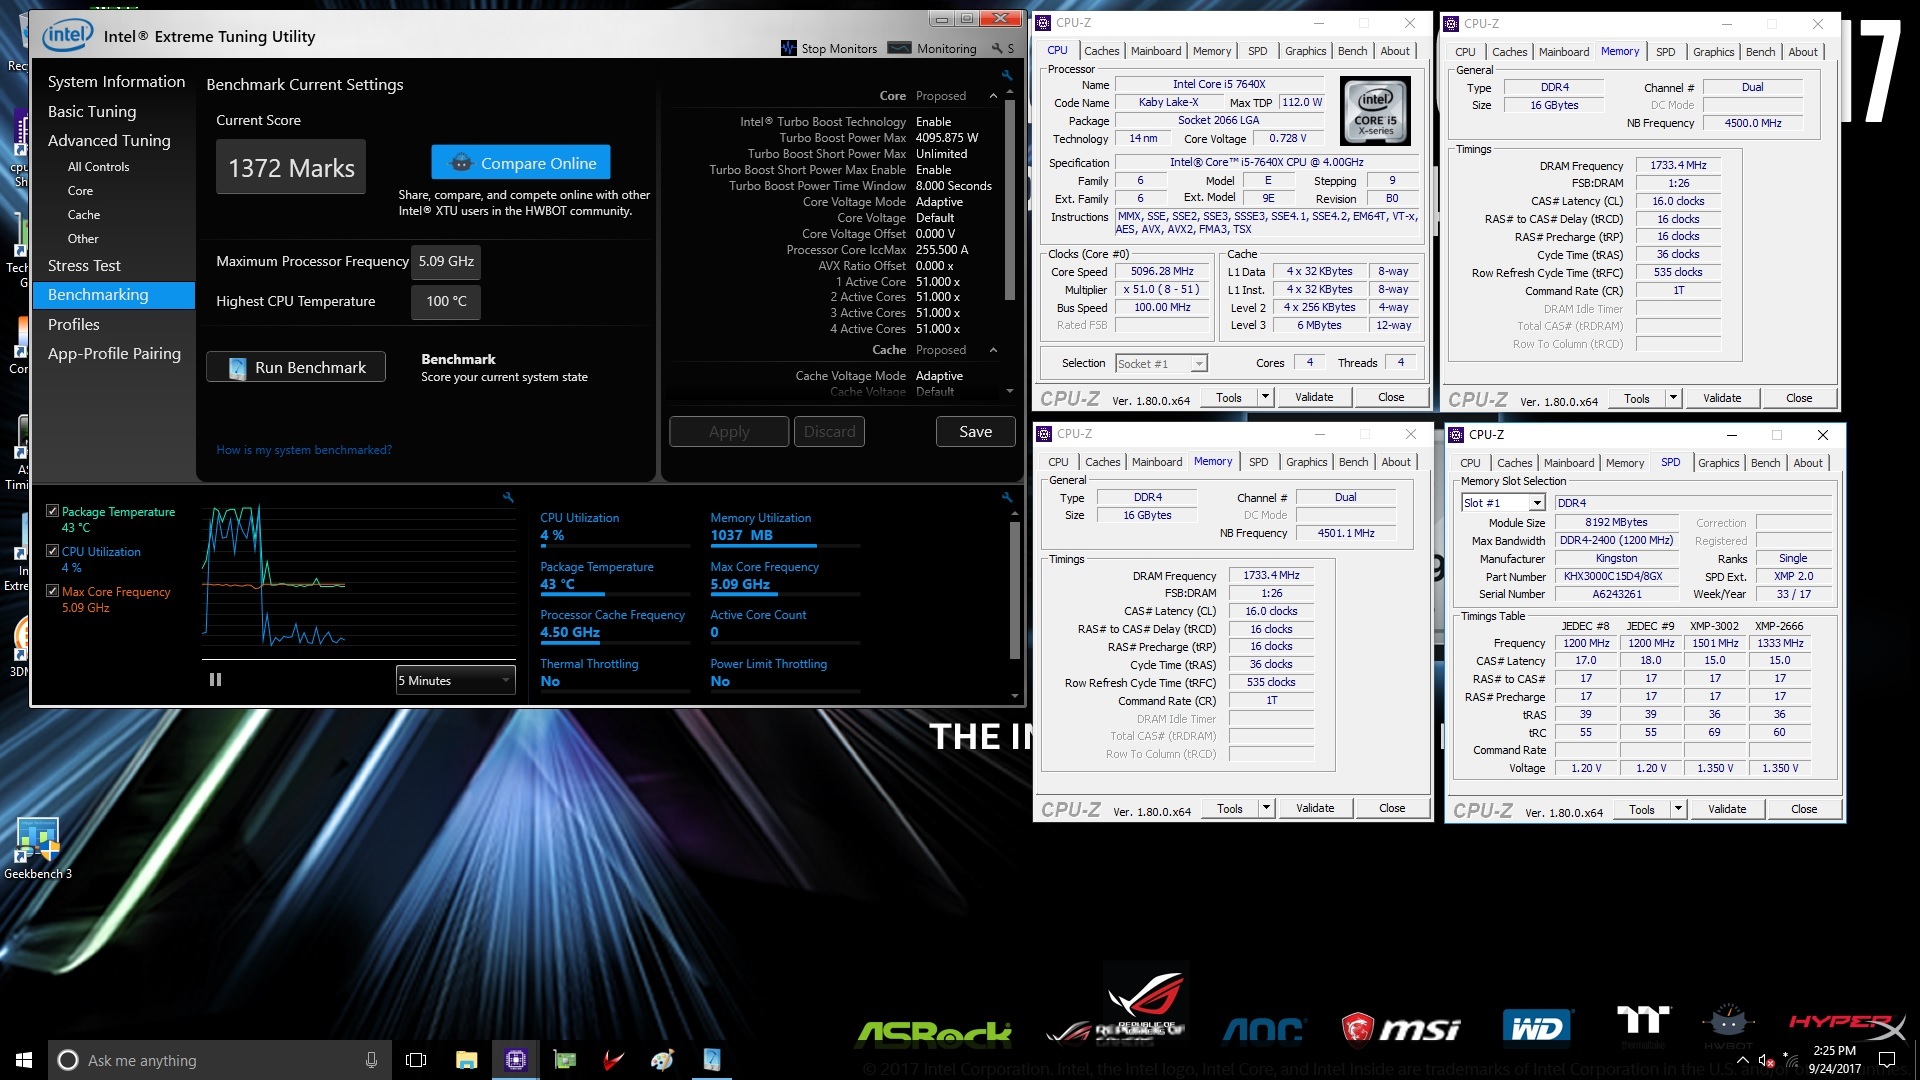The width and height of the screenshot is (1920, 1080).
Task: Open Tools dropdown arrow in CPU tab window
Action: [1265, 397]
